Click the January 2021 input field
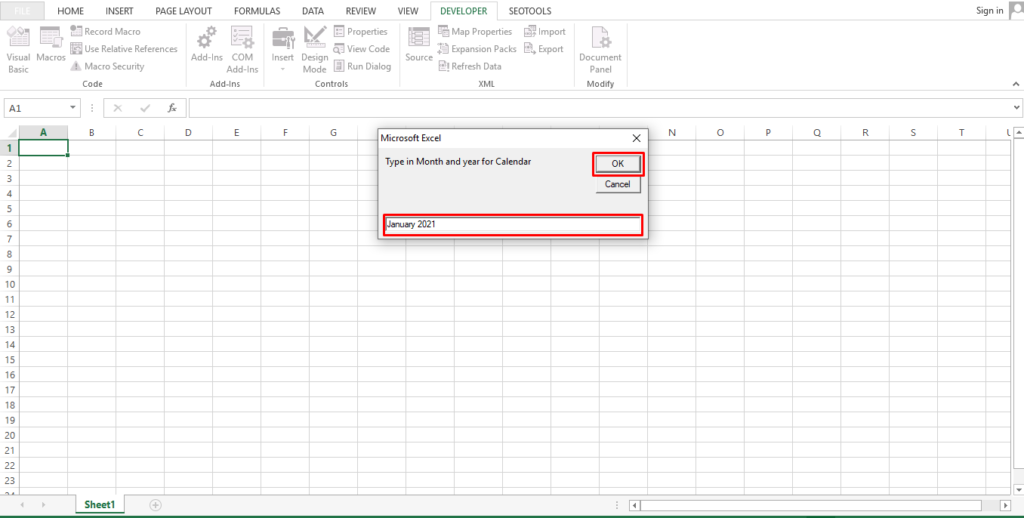This screenshot has width=1024, height=518. (513, 225)
